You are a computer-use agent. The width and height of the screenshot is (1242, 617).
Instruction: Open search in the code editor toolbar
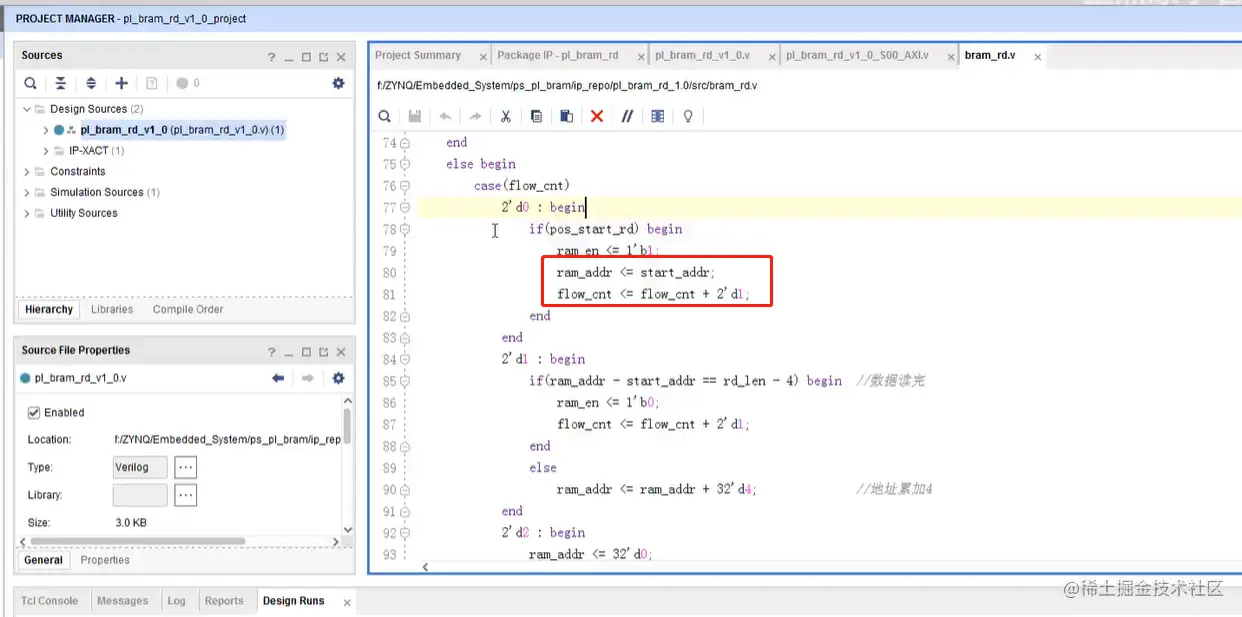point(384,116)
